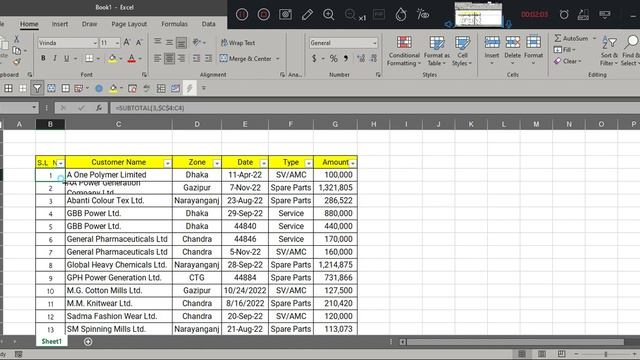Open Format as Table
Screen dimensions: 640x360
[436, 51]
